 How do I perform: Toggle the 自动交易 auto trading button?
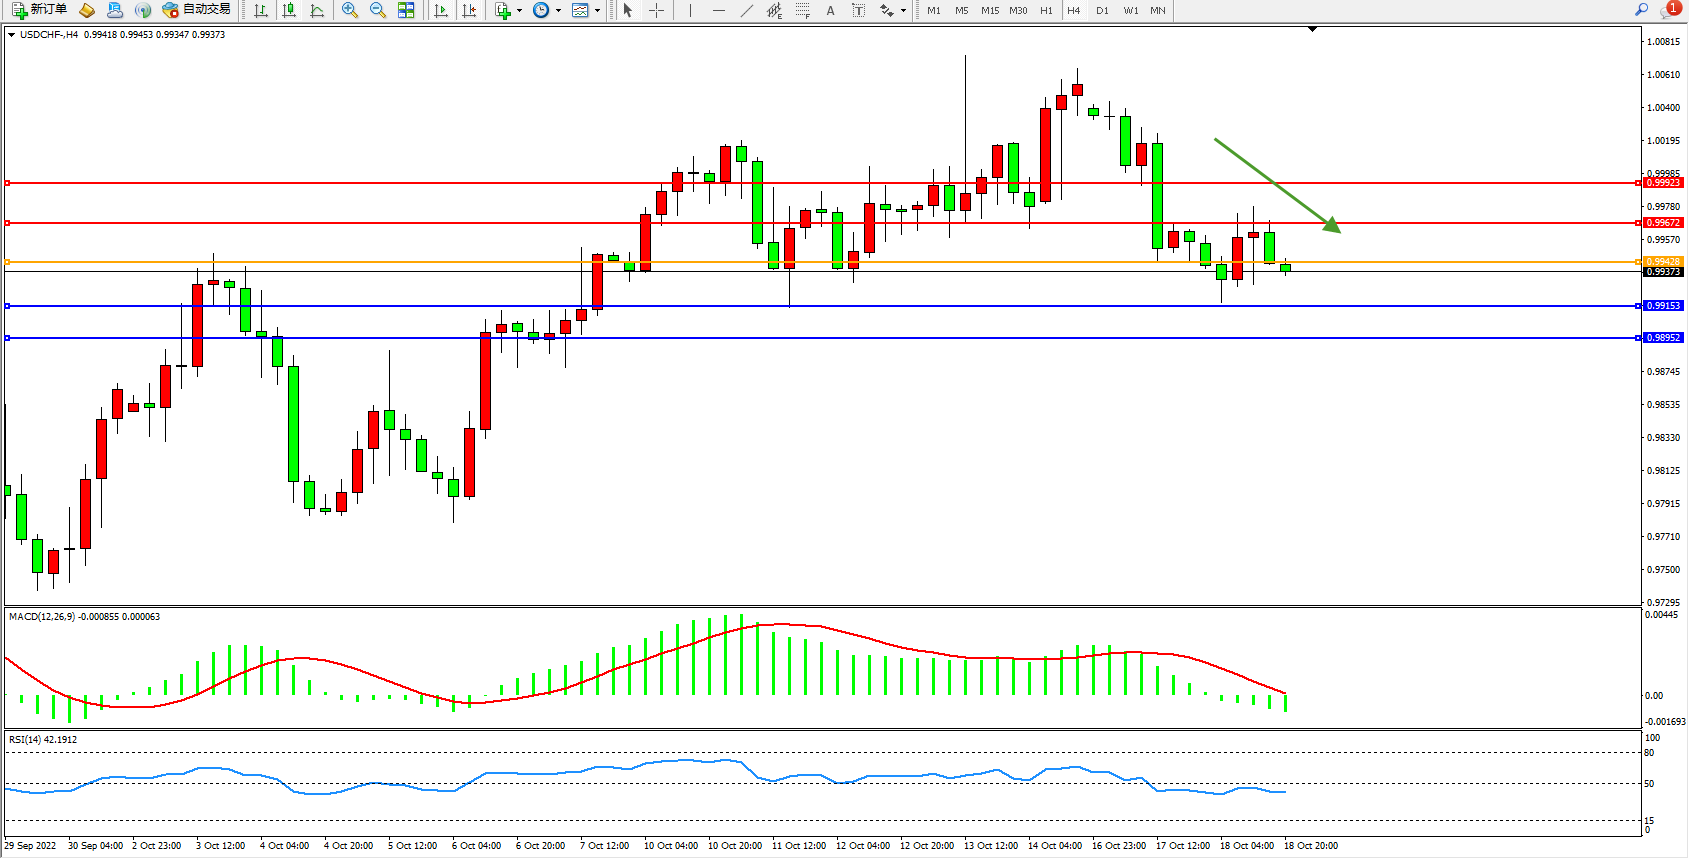pos(197,10)
